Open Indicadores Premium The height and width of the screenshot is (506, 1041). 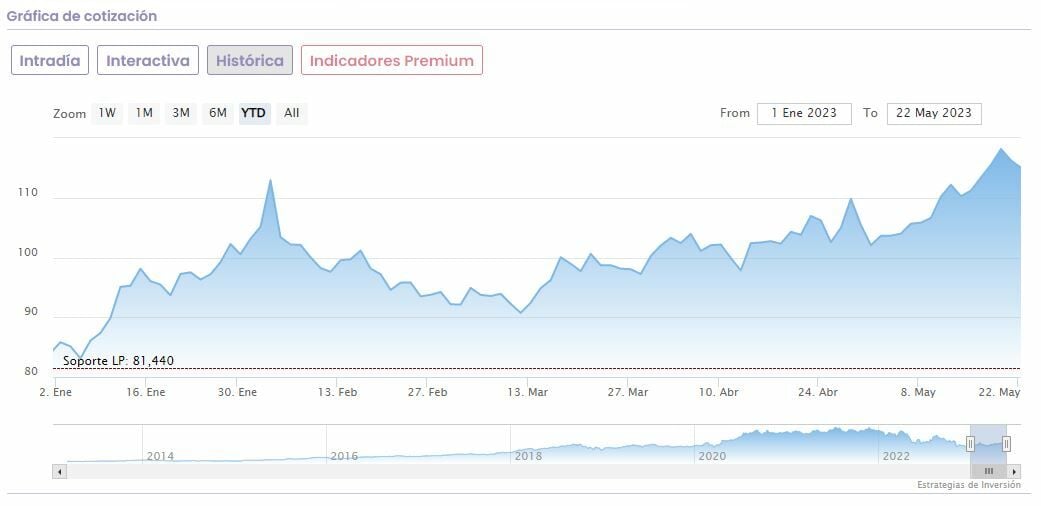point(392,60)
